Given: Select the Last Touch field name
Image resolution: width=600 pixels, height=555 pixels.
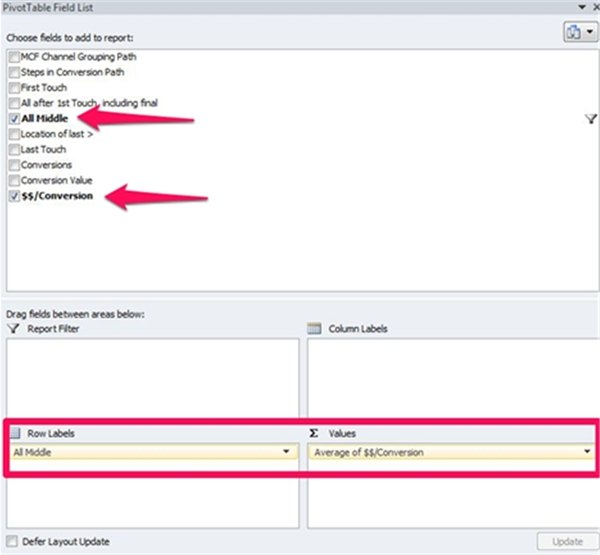Looking at the screenshot, I should pos(43,150).
